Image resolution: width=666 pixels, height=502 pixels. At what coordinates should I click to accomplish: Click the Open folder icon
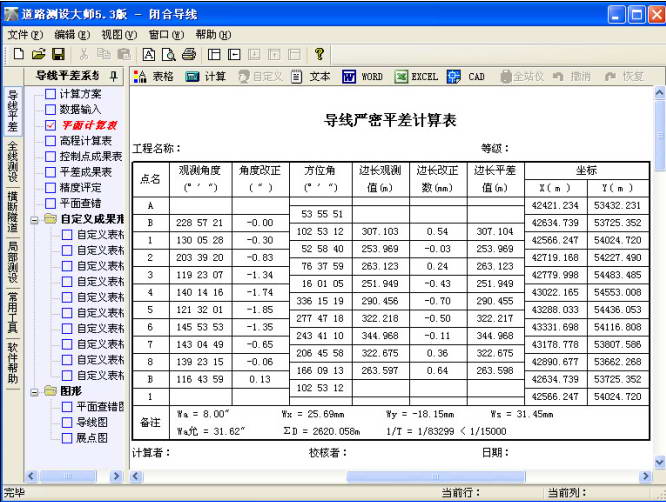(x=37, y=54)
